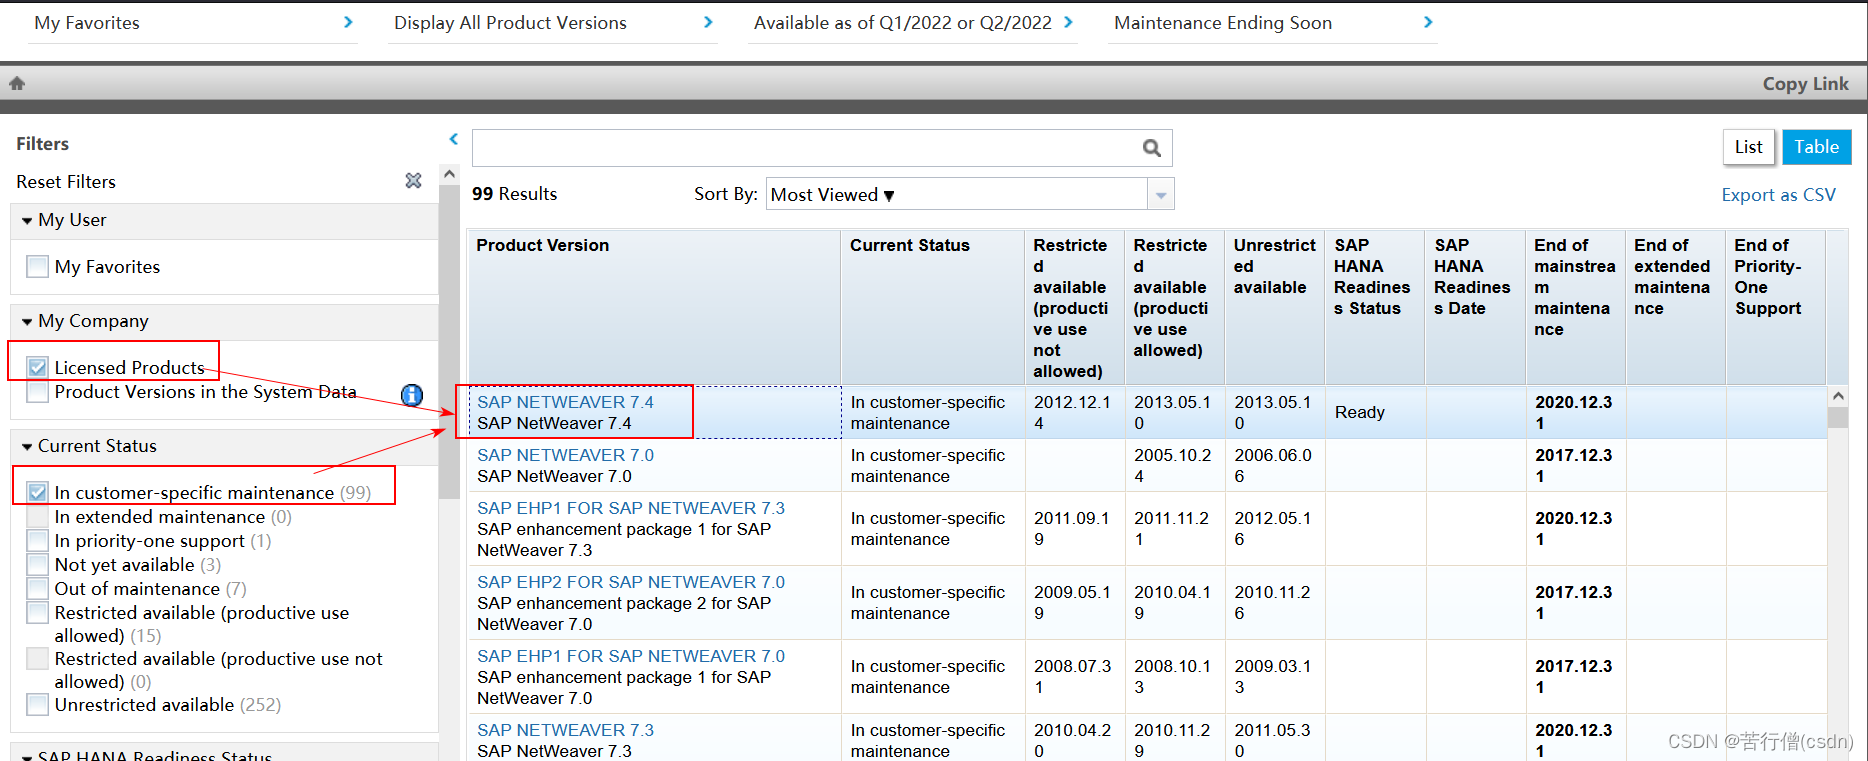
Task: Click Reset Filters text
Action: pyautogui.click(x=66, y=182)
